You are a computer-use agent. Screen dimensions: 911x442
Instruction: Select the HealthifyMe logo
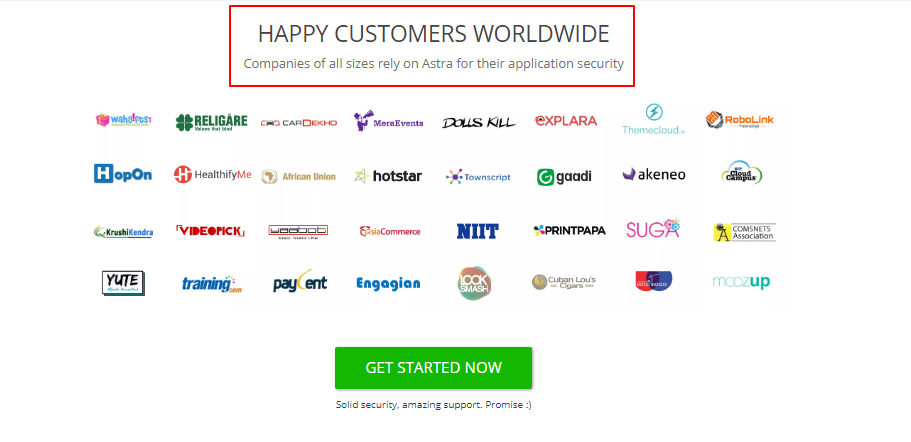[x=213, y=174]
